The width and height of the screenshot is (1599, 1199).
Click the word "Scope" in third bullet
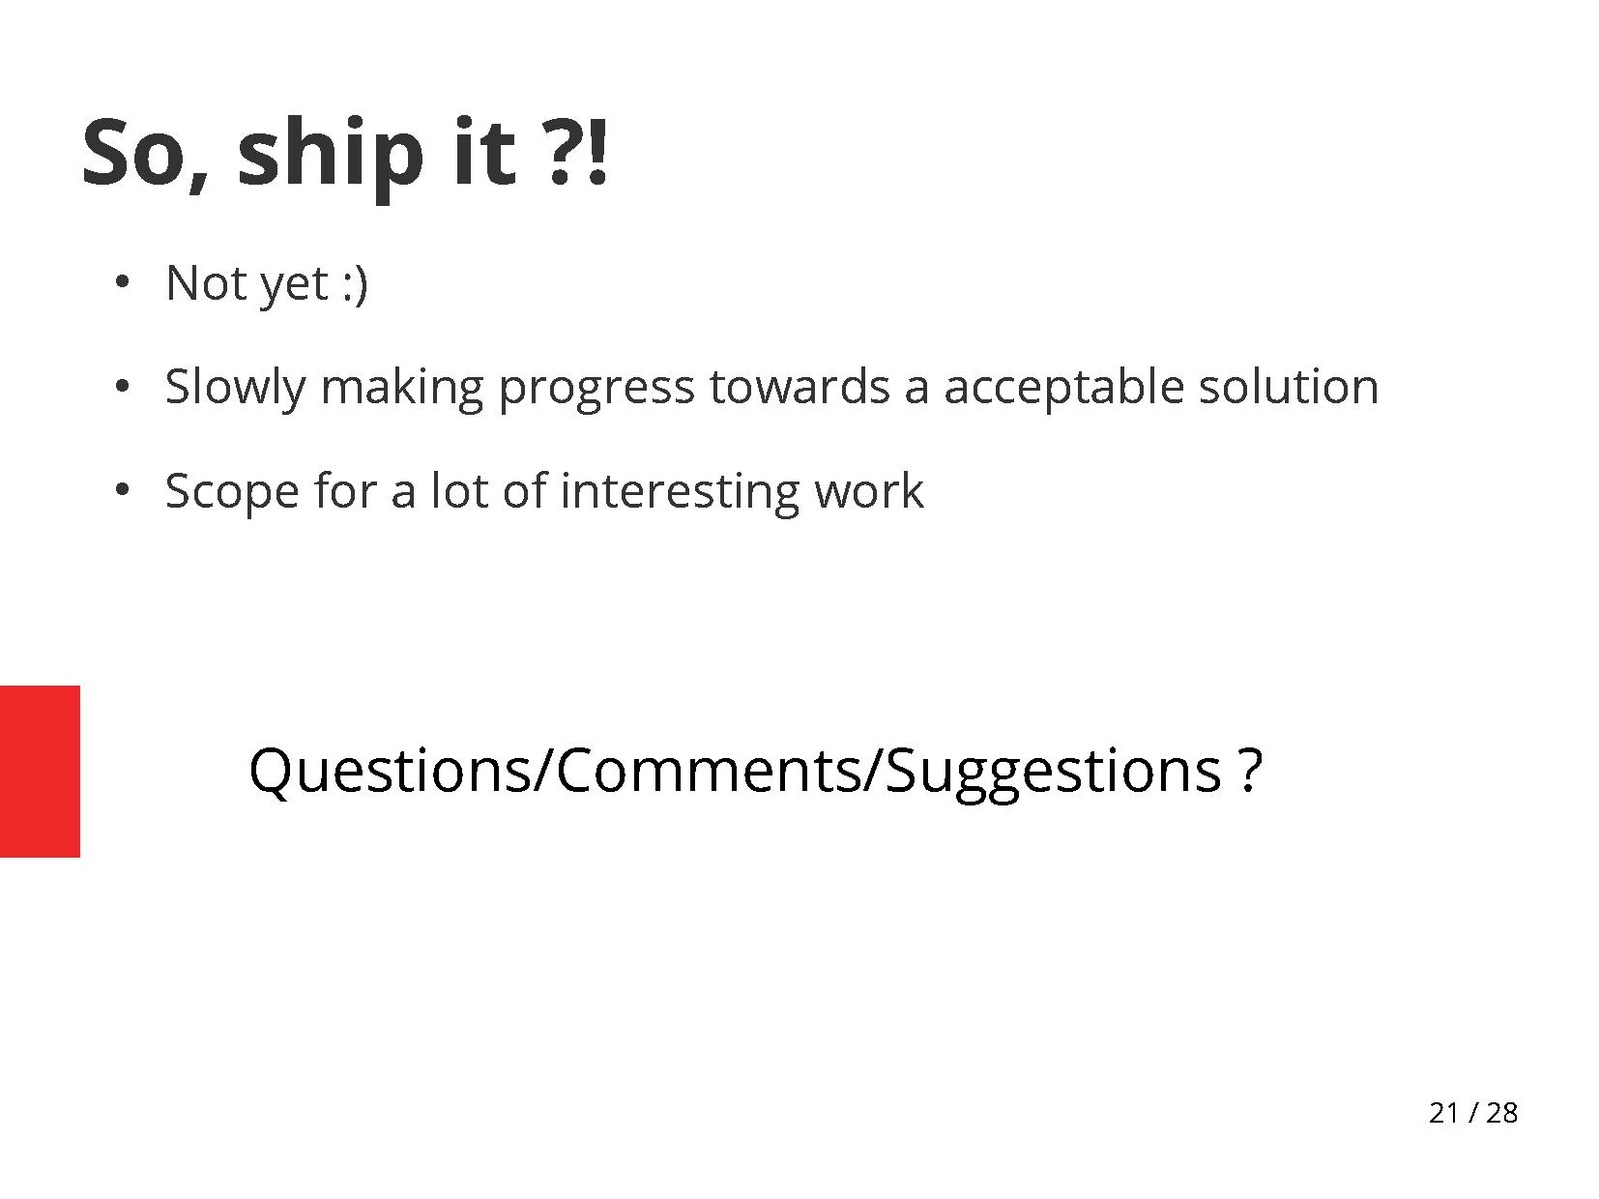(x=231, y=492)
